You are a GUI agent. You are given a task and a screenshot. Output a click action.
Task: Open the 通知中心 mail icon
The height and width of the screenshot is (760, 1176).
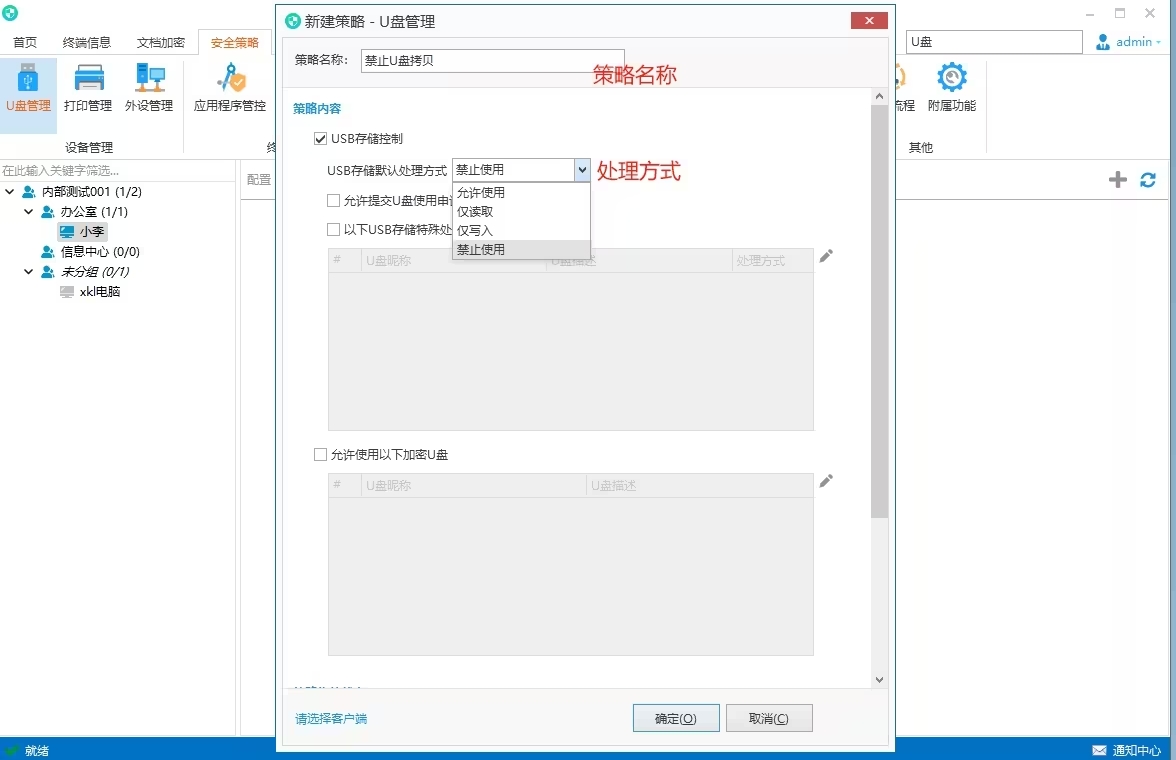(1099, 750)
